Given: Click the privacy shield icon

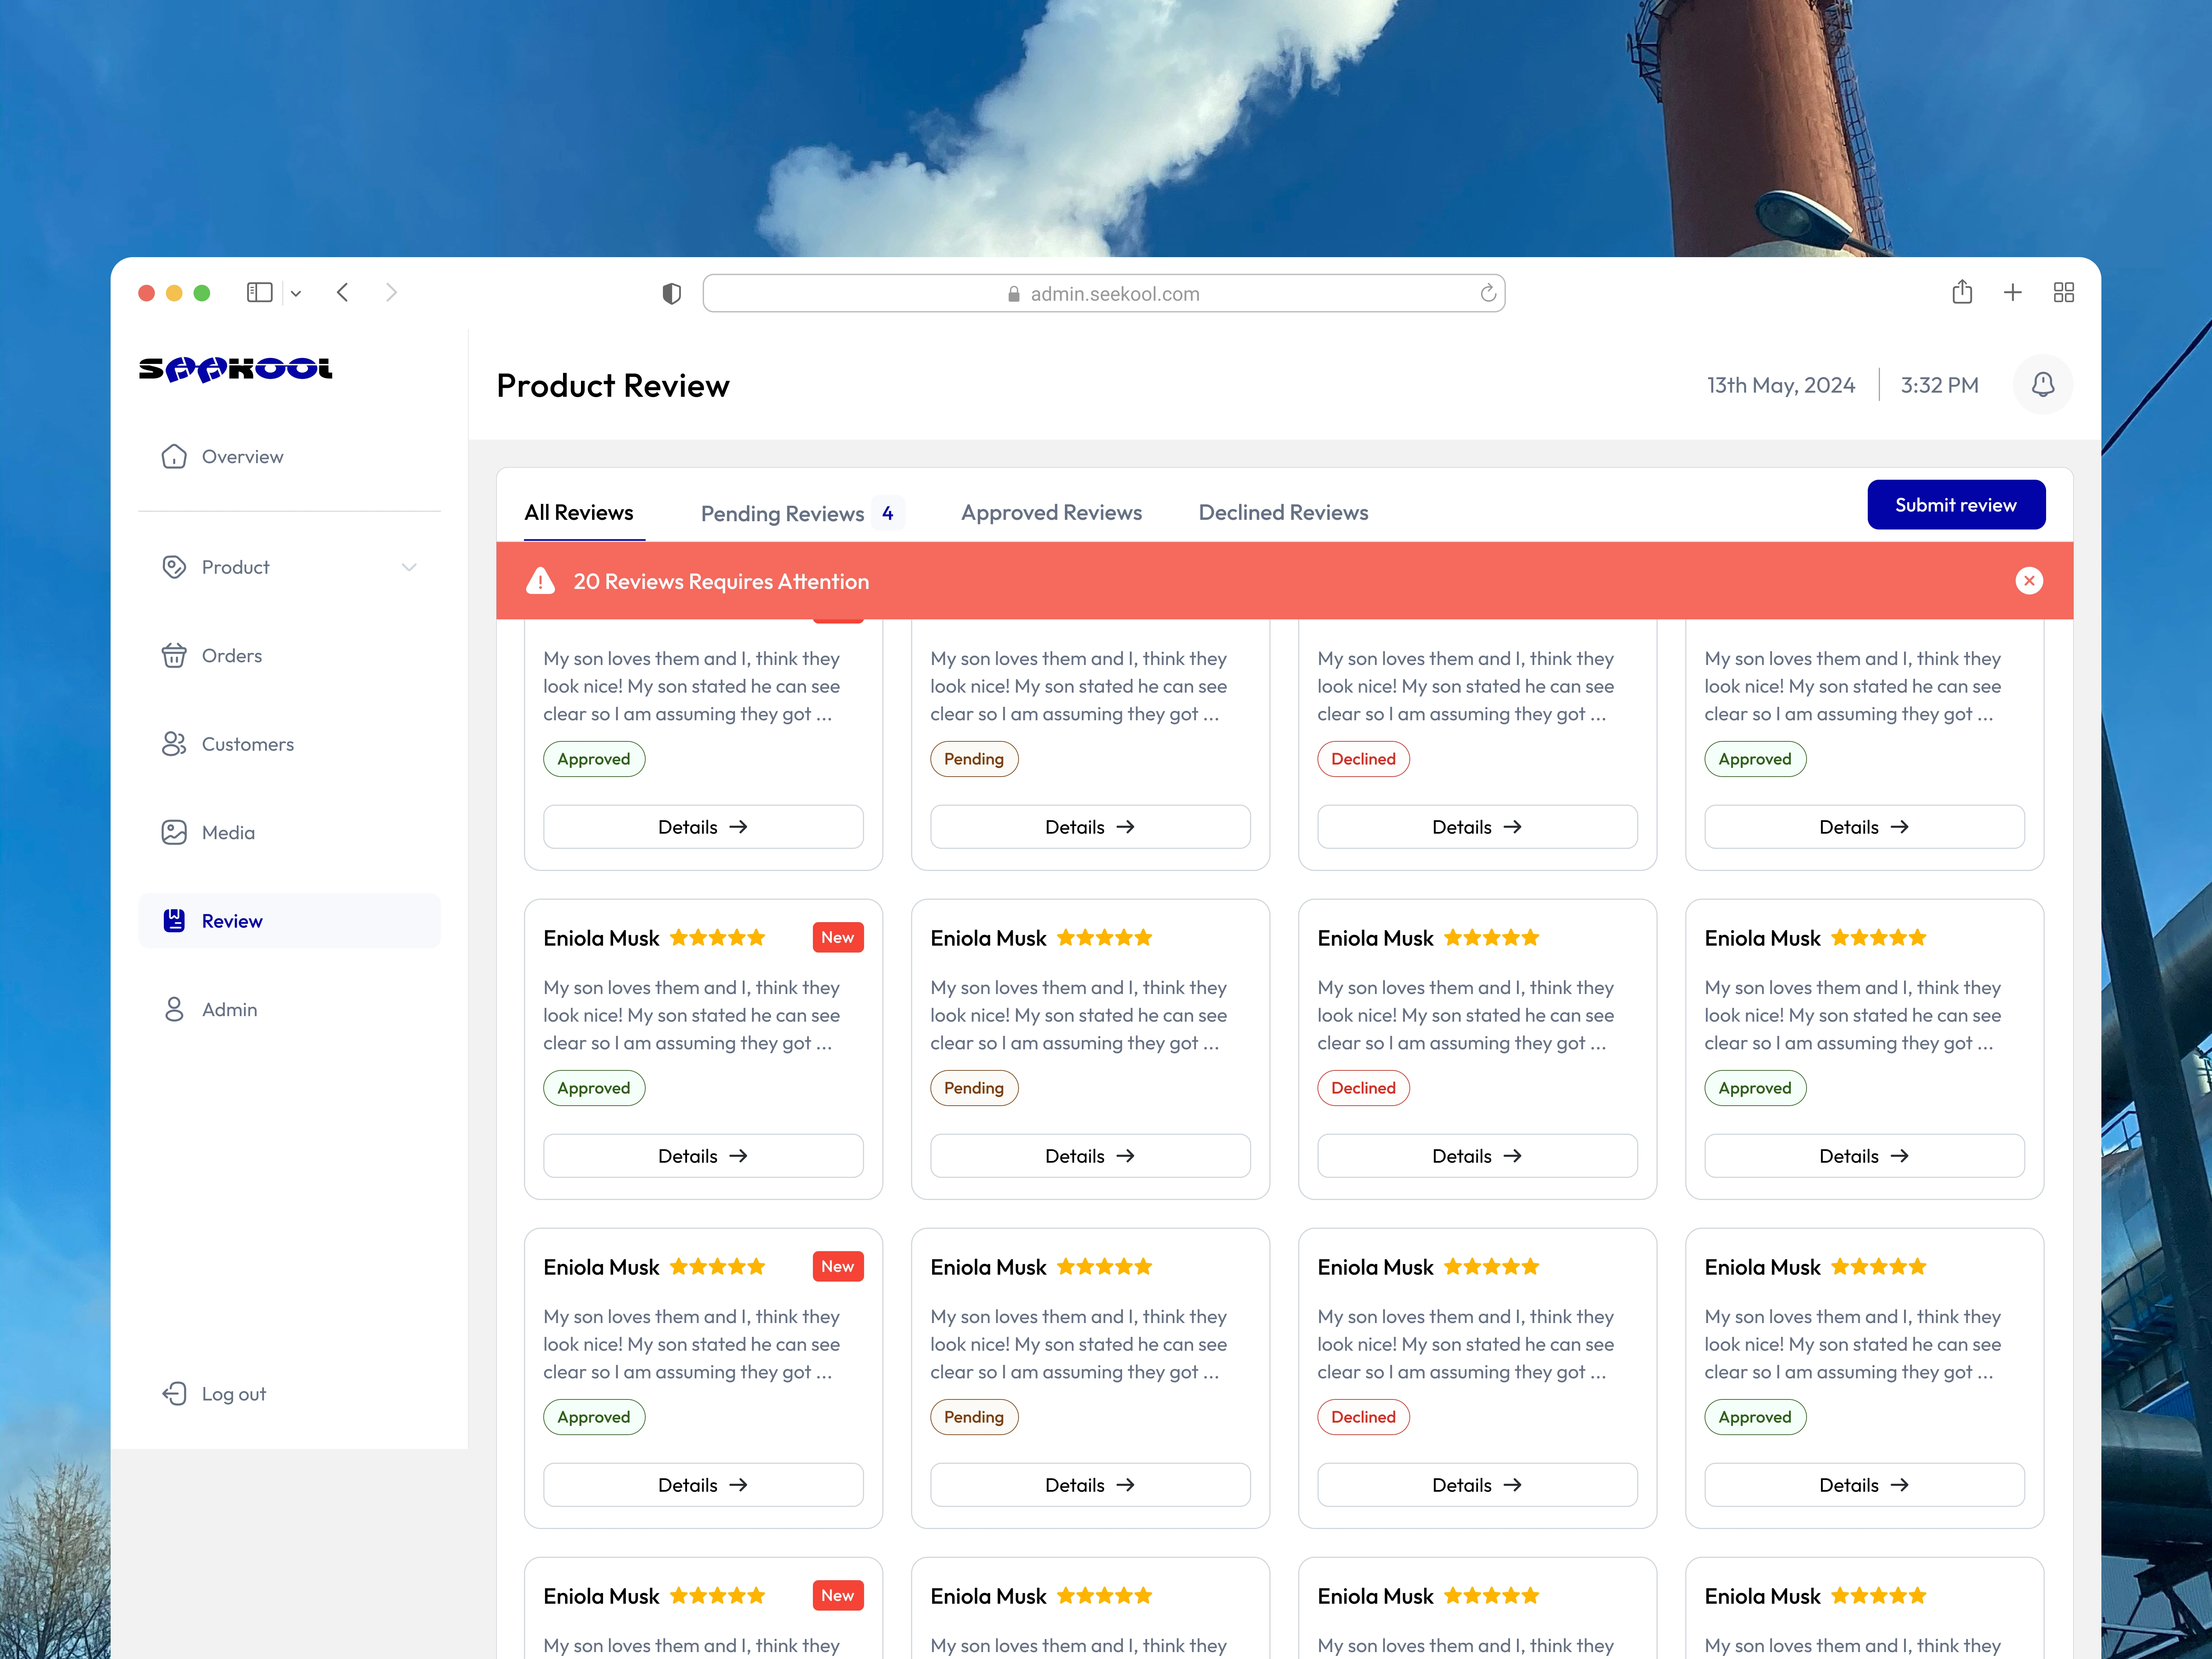Looking at the screenshot, I should pyautogui.click(x=672, y=293).
